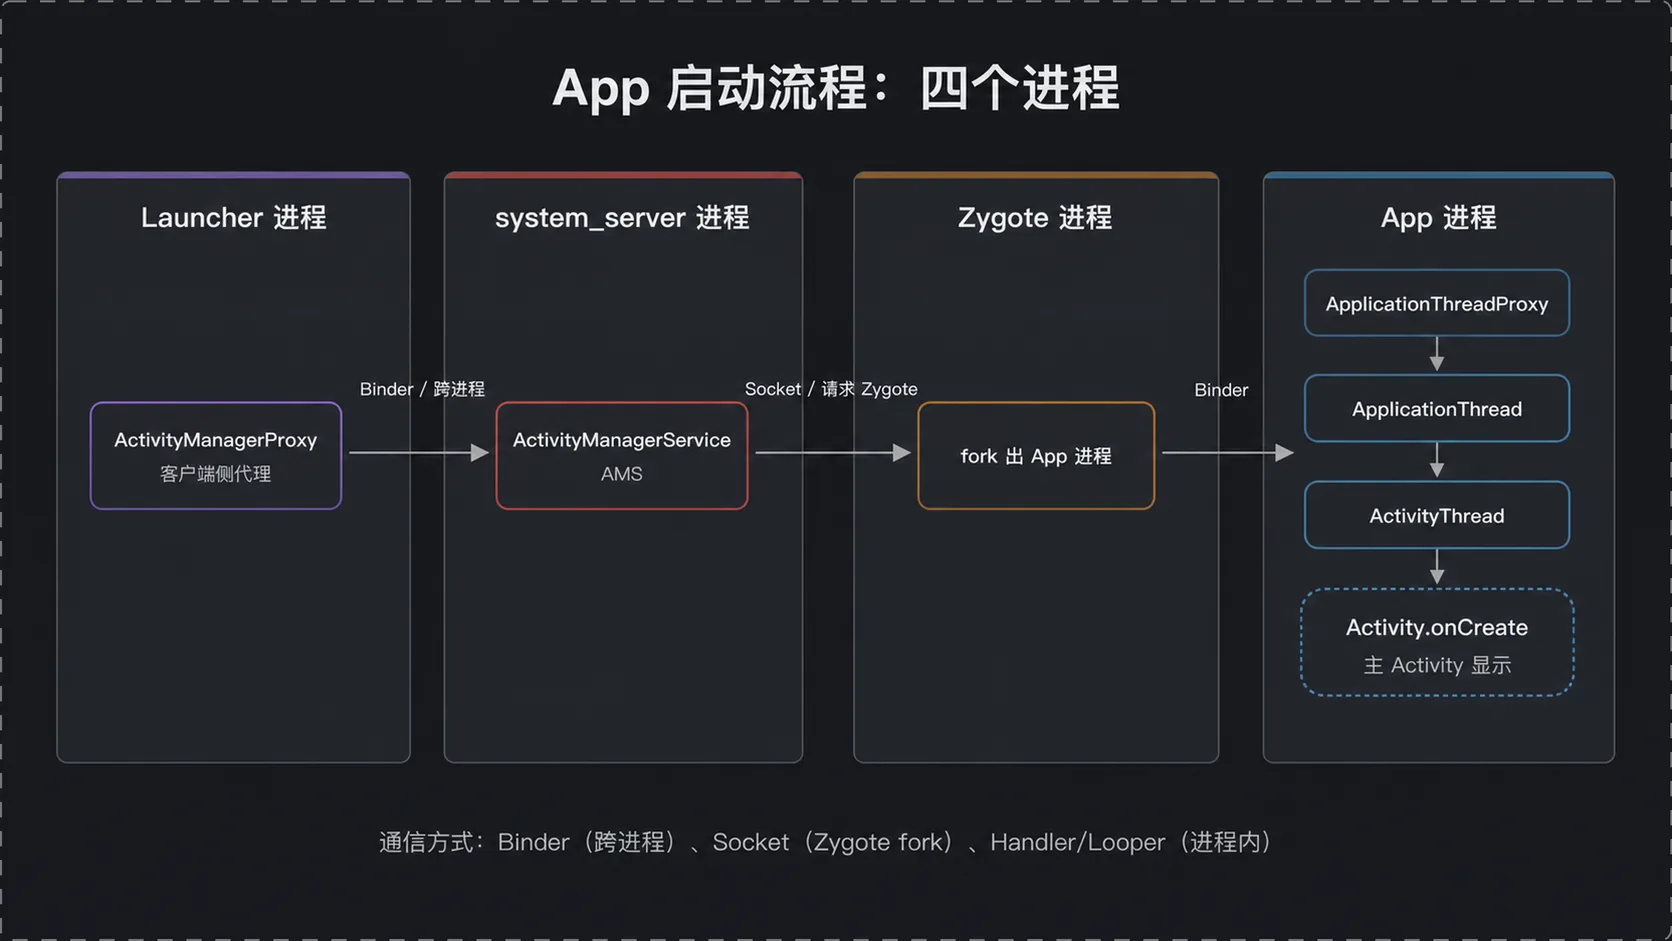Click the ActivityManagerProxy box

[216, 456]
